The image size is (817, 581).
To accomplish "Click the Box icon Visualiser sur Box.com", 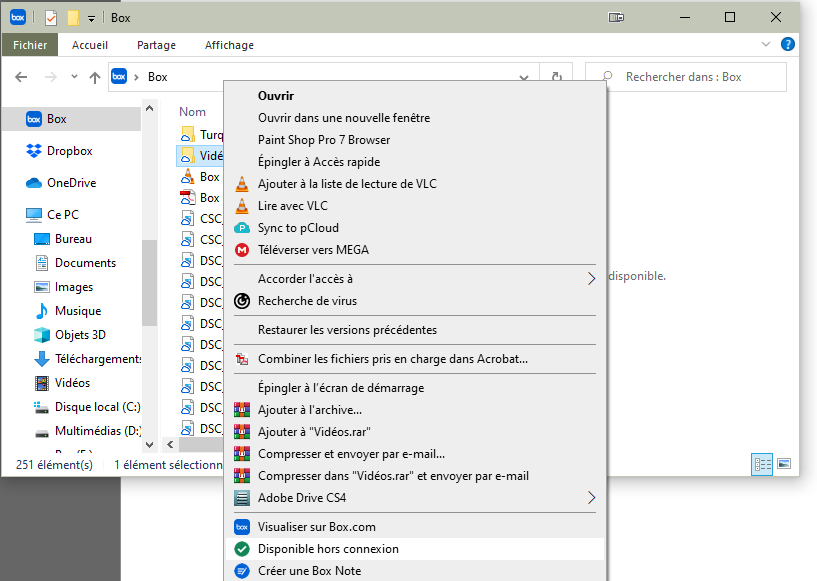I will 242,527.
